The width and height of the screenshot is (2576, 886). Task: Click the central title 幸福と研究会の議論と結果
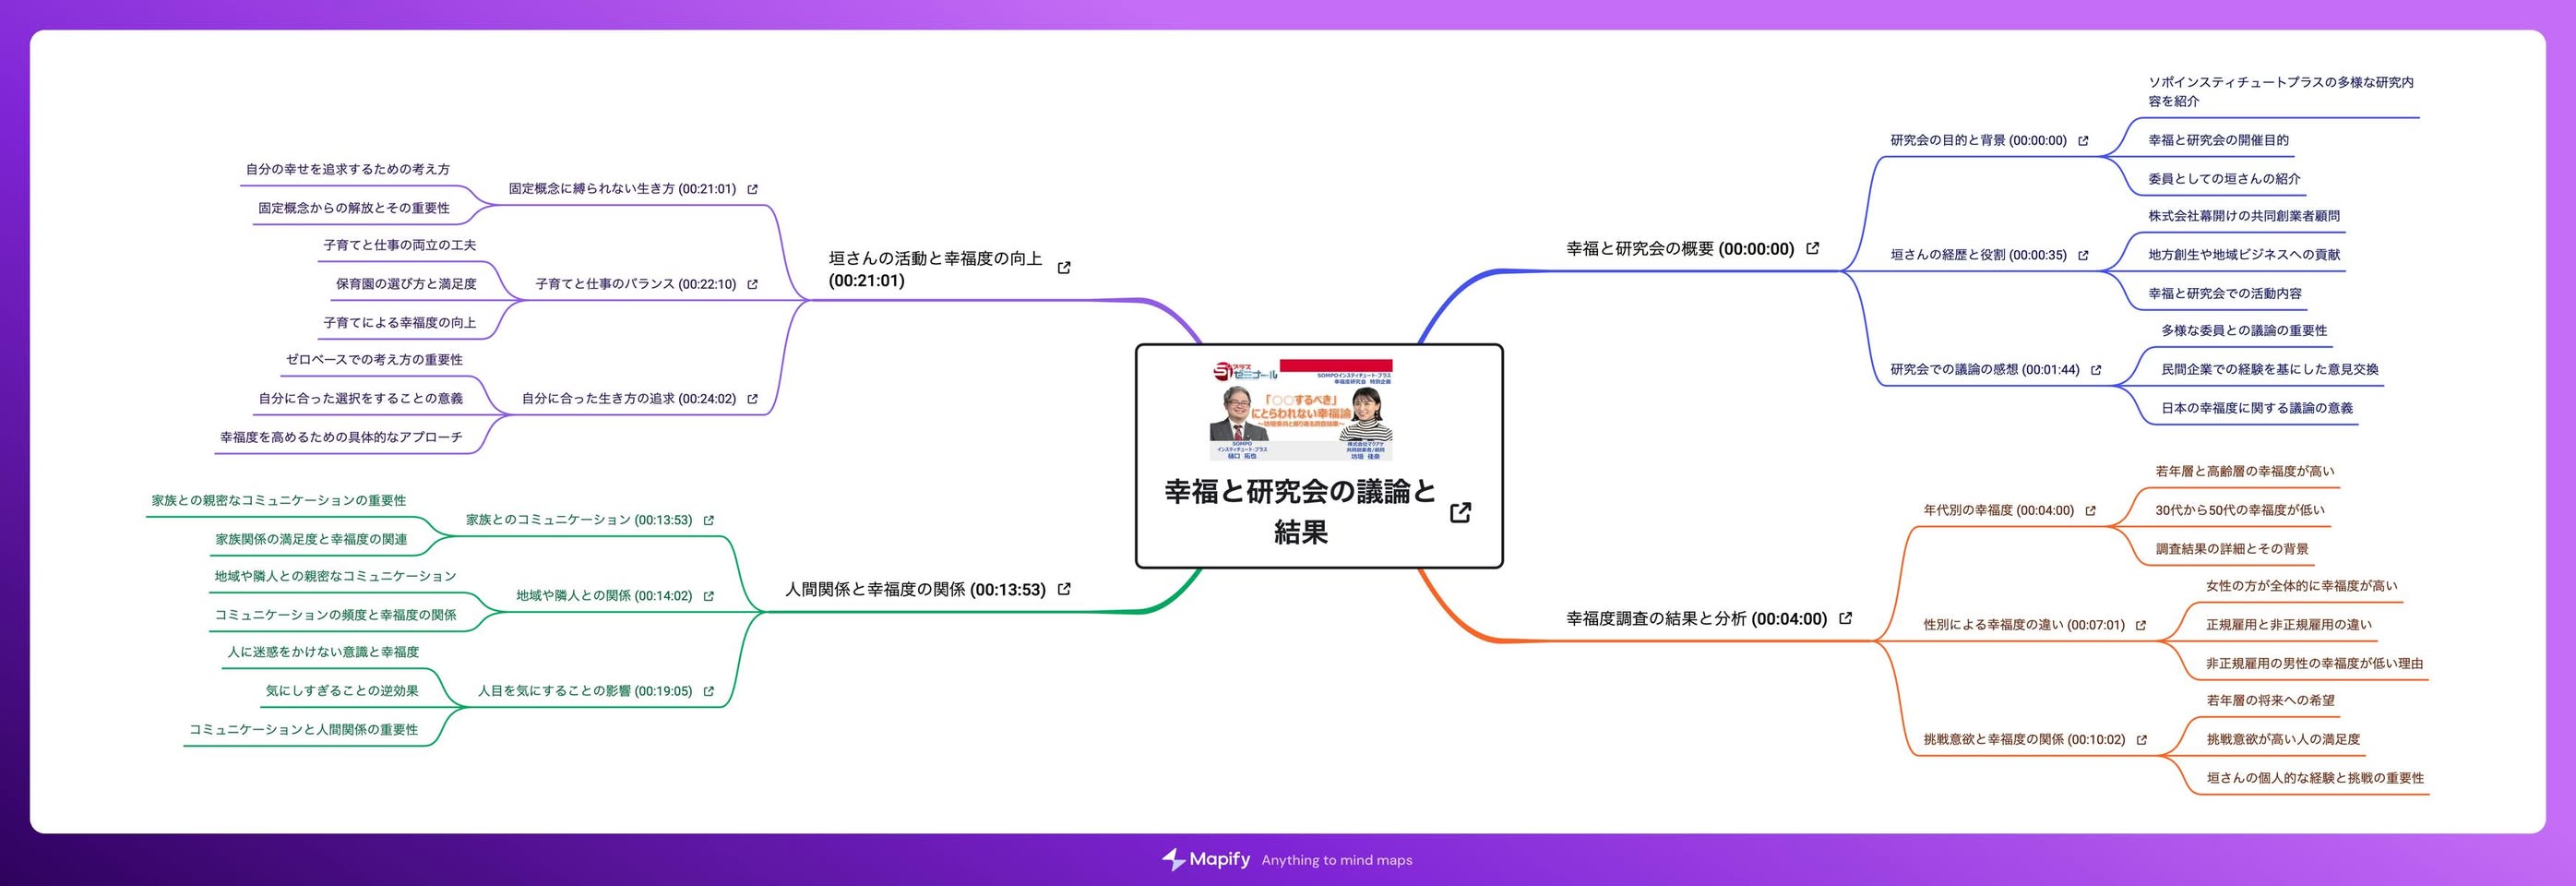coord(1300,511)
